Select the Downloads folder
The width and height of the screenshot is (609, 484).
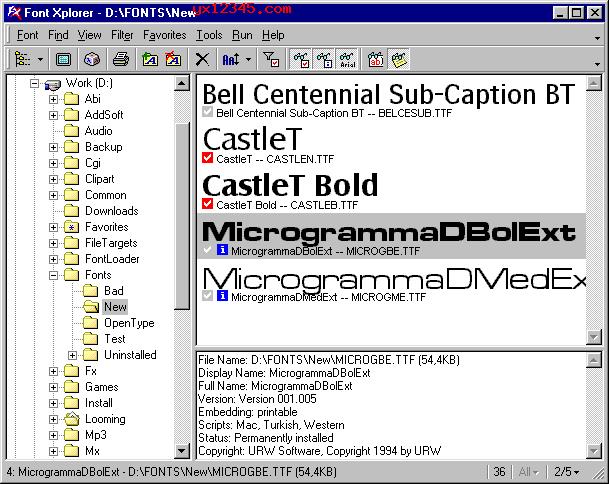[x=112, y=211]
